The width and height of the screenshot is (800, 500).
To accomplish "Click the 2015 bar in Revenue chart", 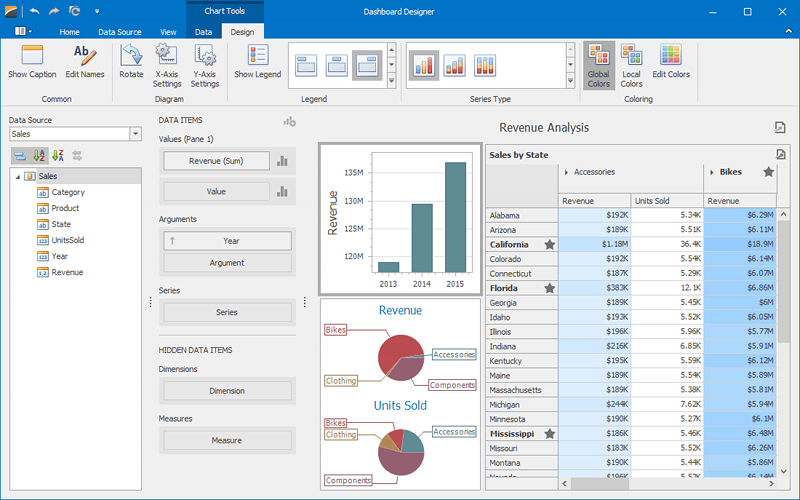I will pyautogui.click(x=455, y=217).
